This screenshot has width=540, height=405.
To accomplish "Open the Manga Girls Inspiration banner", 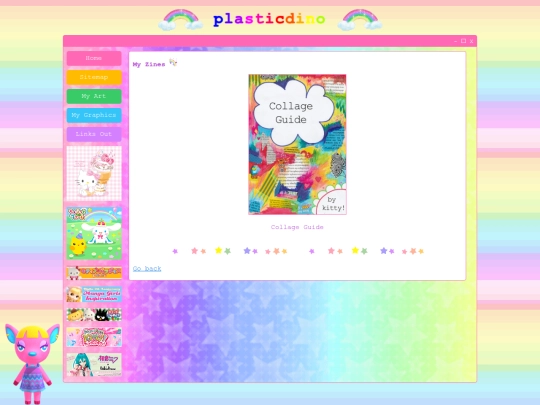I will pyautogui.click(x=94, y=294).
